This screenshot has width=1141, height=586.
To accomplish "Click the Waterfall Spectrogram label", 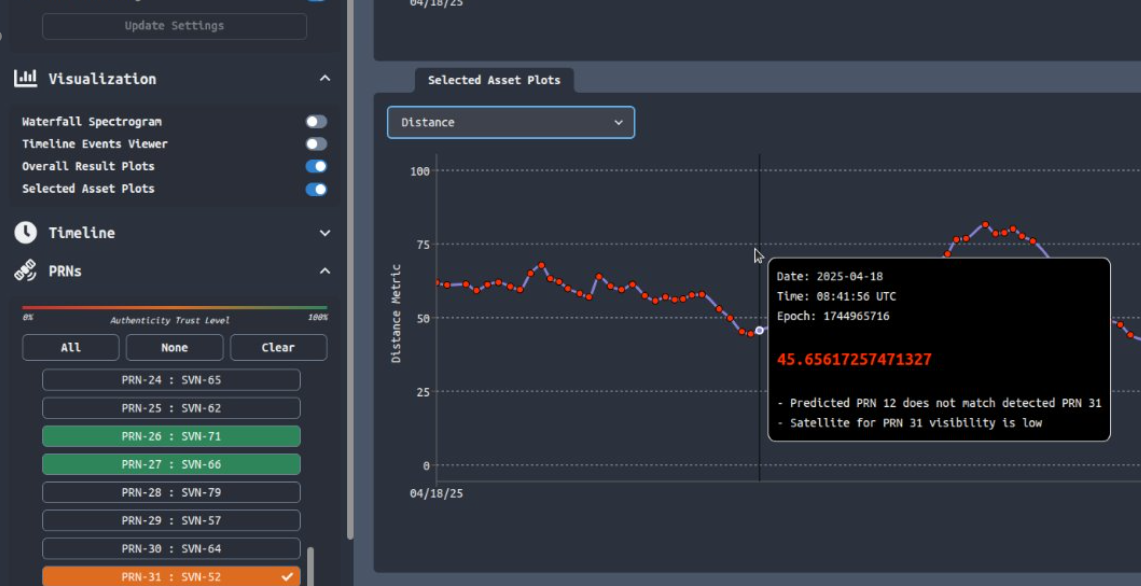I will coord(92,122).
